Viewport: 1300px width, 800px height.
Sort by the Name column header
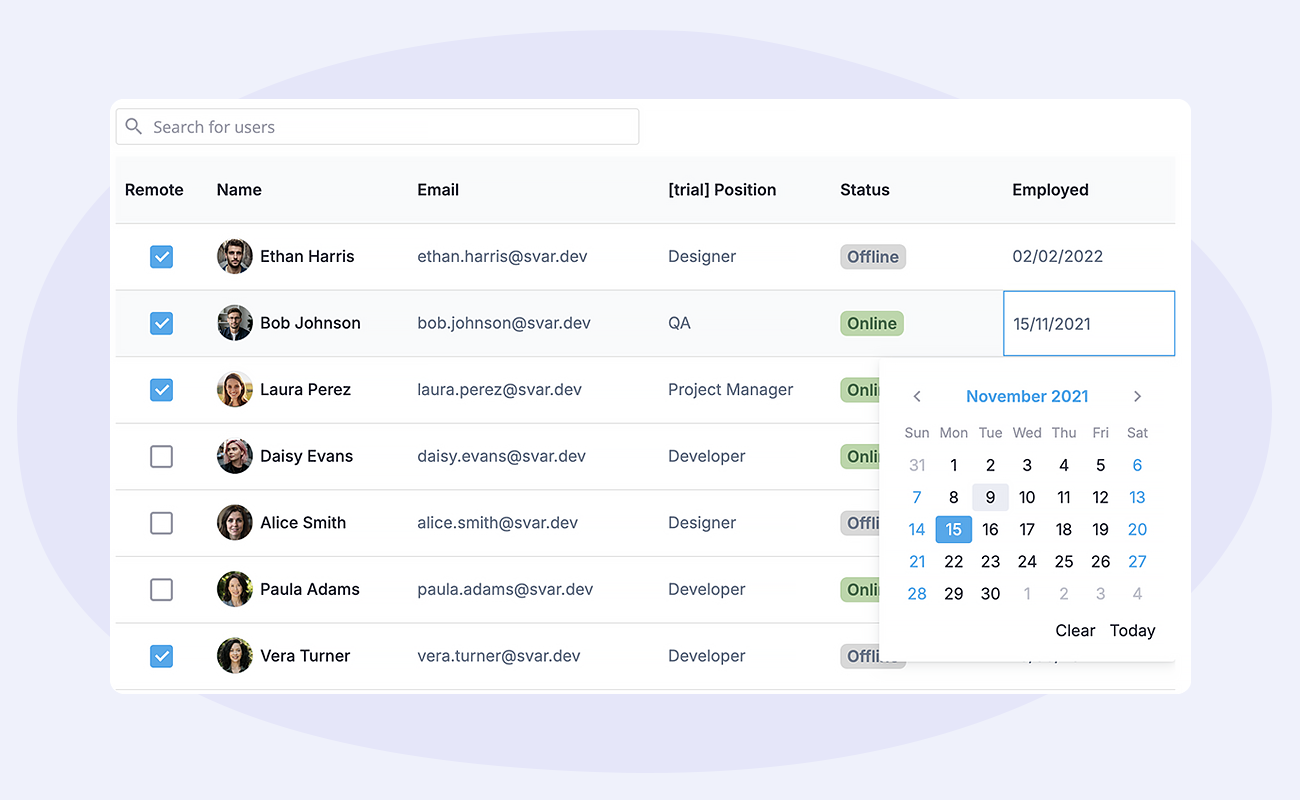coord(239,190)
